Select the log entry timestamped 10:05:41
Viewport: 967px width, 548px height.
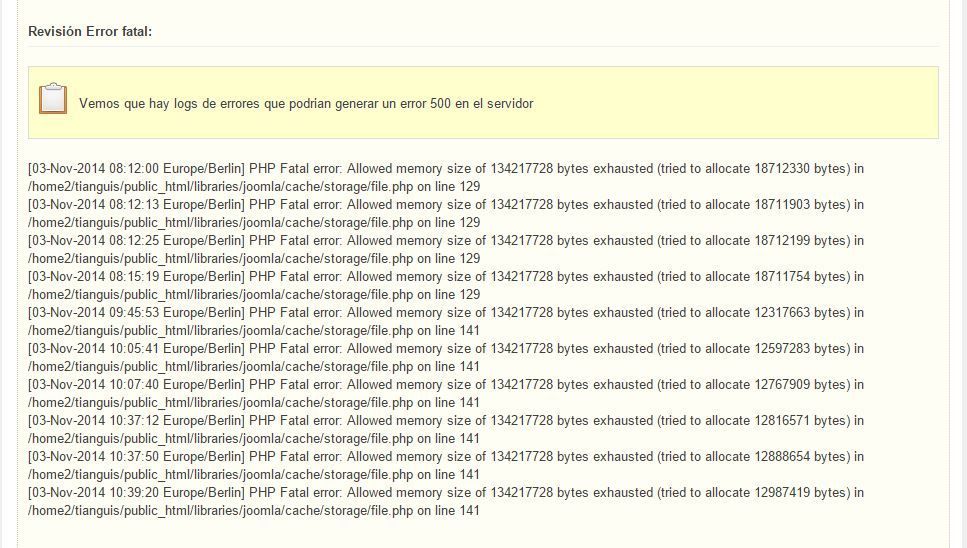(446, 358)
